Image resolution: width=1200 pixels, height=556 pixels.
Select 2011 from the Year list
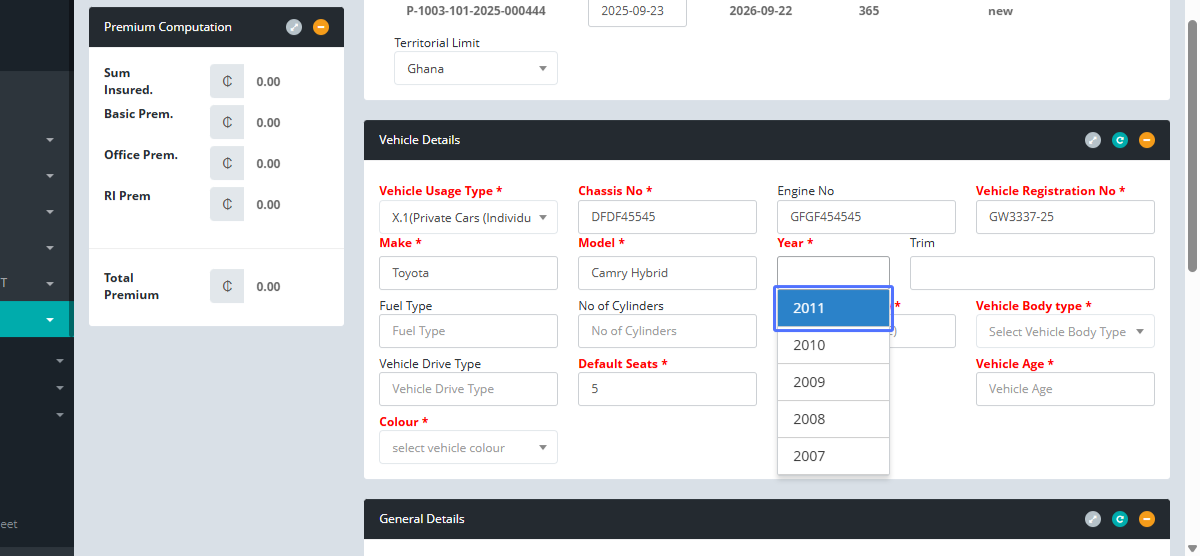[833, 308]
